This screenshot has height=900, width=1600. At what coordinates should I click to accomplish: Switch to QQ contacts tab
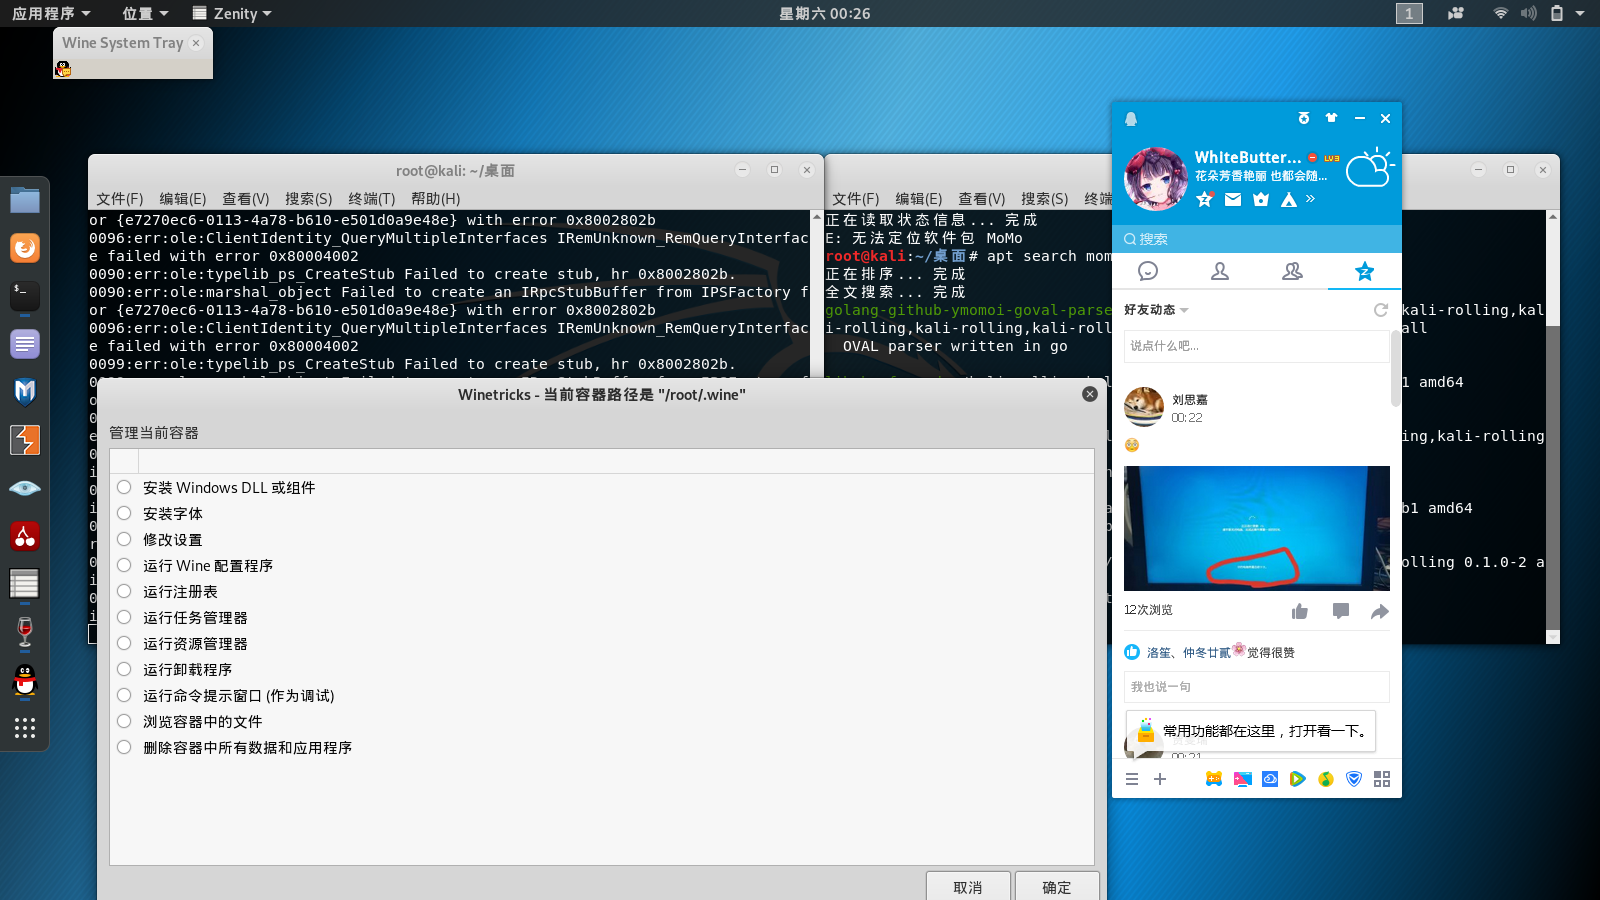(1220, 271)
